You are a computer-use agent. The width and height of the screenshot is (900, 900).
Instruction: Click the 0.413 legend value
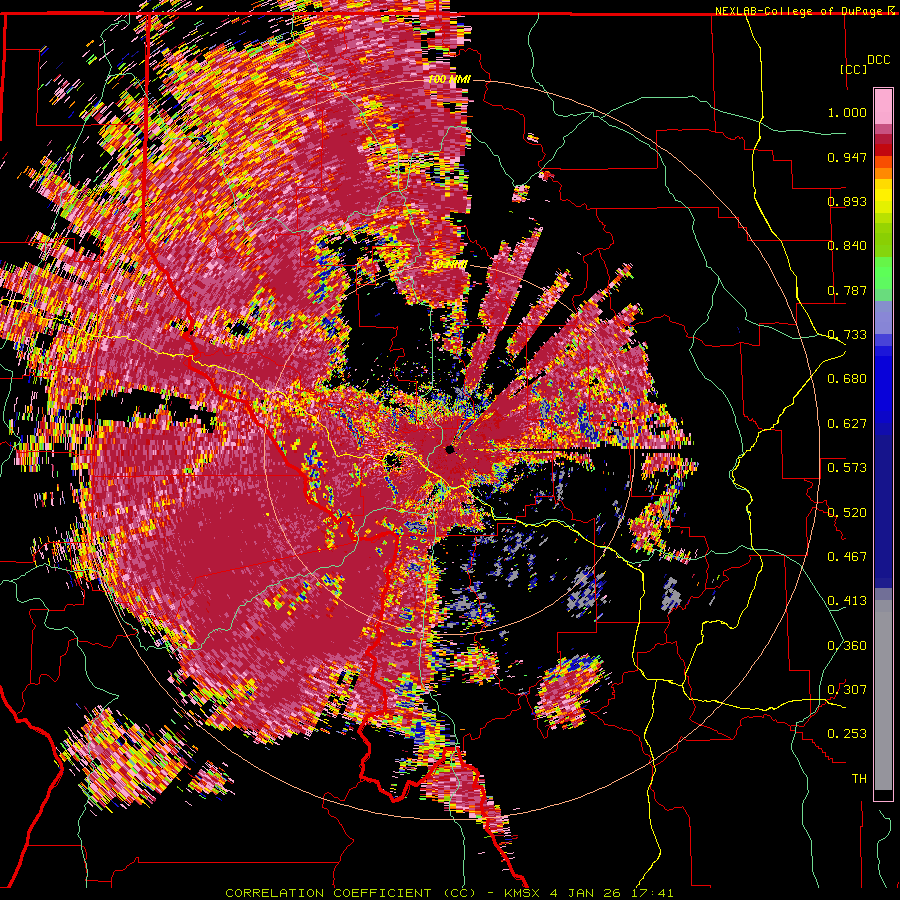pos(847,601)
